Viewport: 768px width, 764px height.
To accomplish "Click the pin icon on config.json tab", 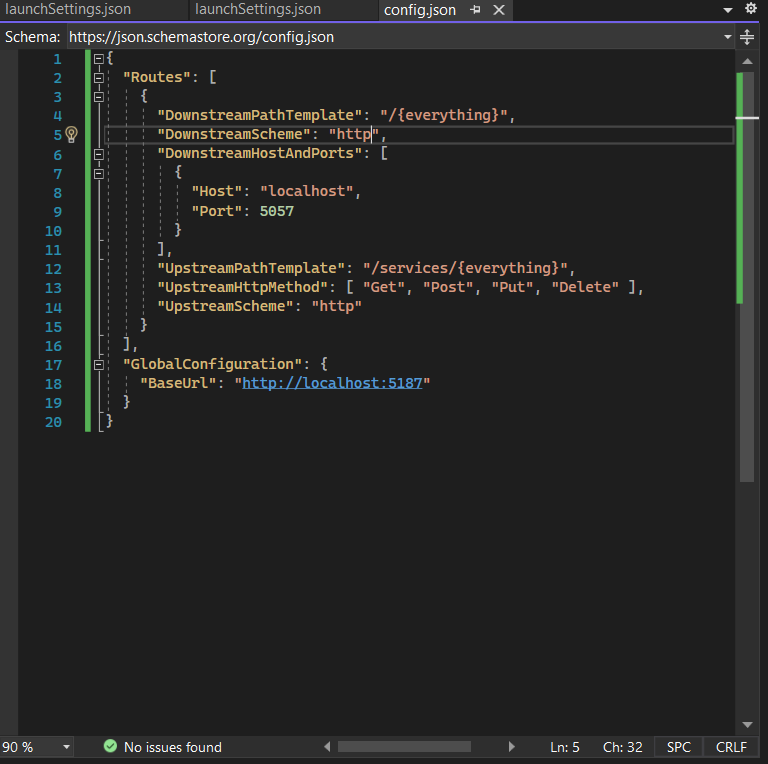I will coord(476,10).
